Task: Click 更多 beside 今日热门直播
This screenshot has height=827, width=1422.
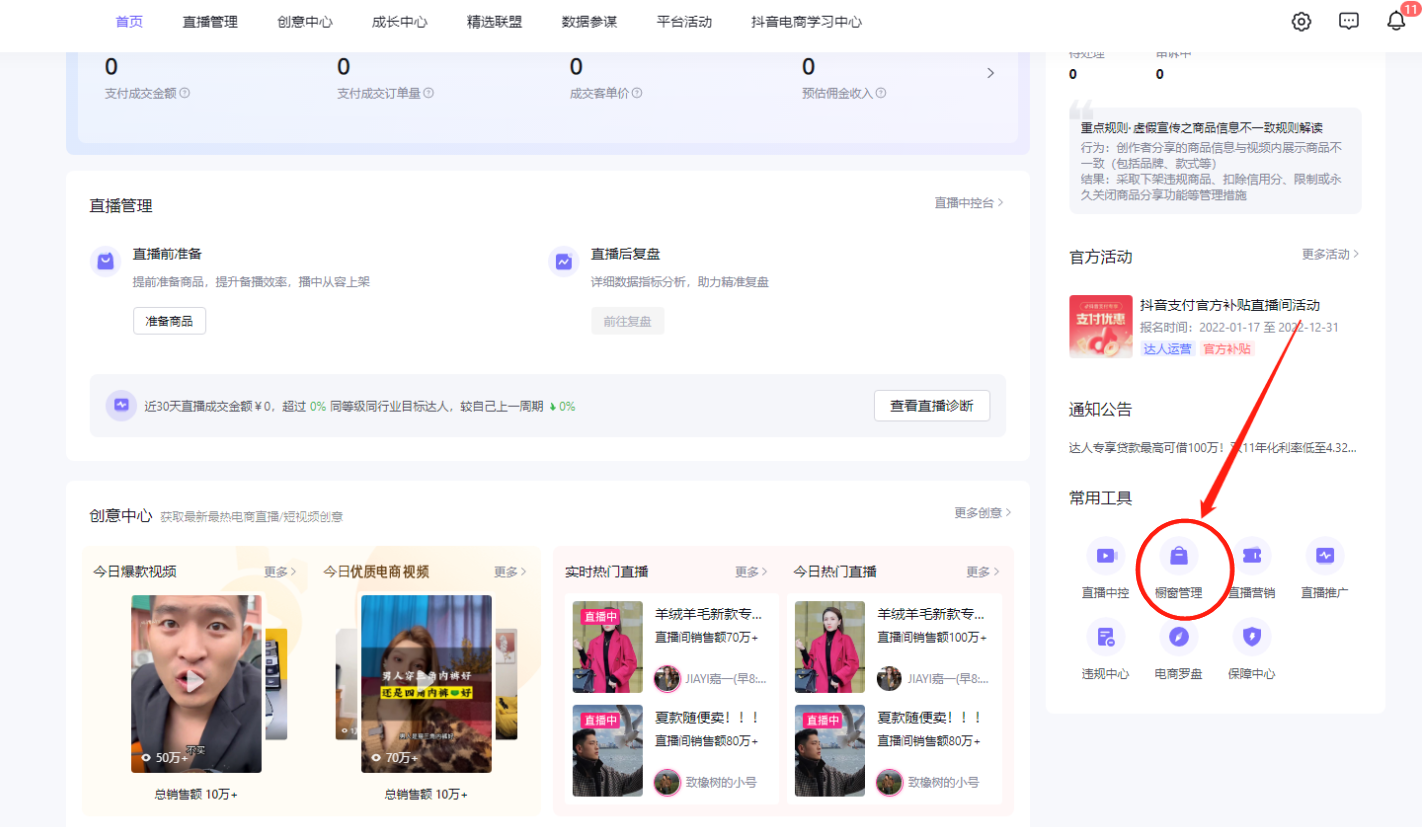Action: (982, 572)
